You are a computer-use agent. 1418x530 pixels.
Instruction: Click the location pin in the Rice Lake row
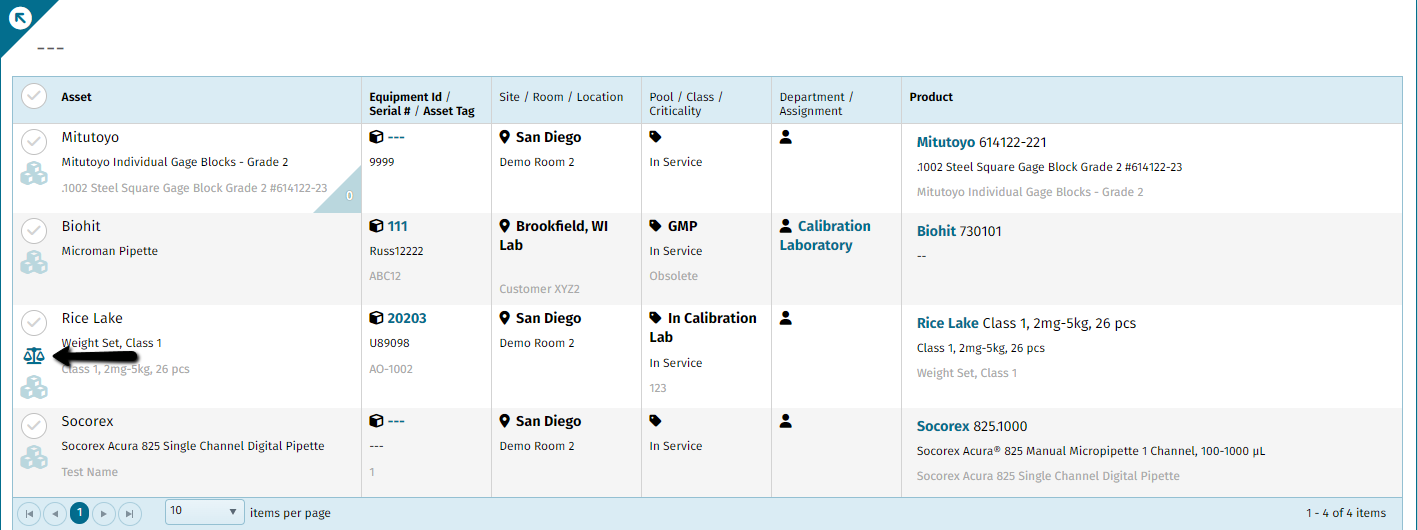(x=505, y=318)
